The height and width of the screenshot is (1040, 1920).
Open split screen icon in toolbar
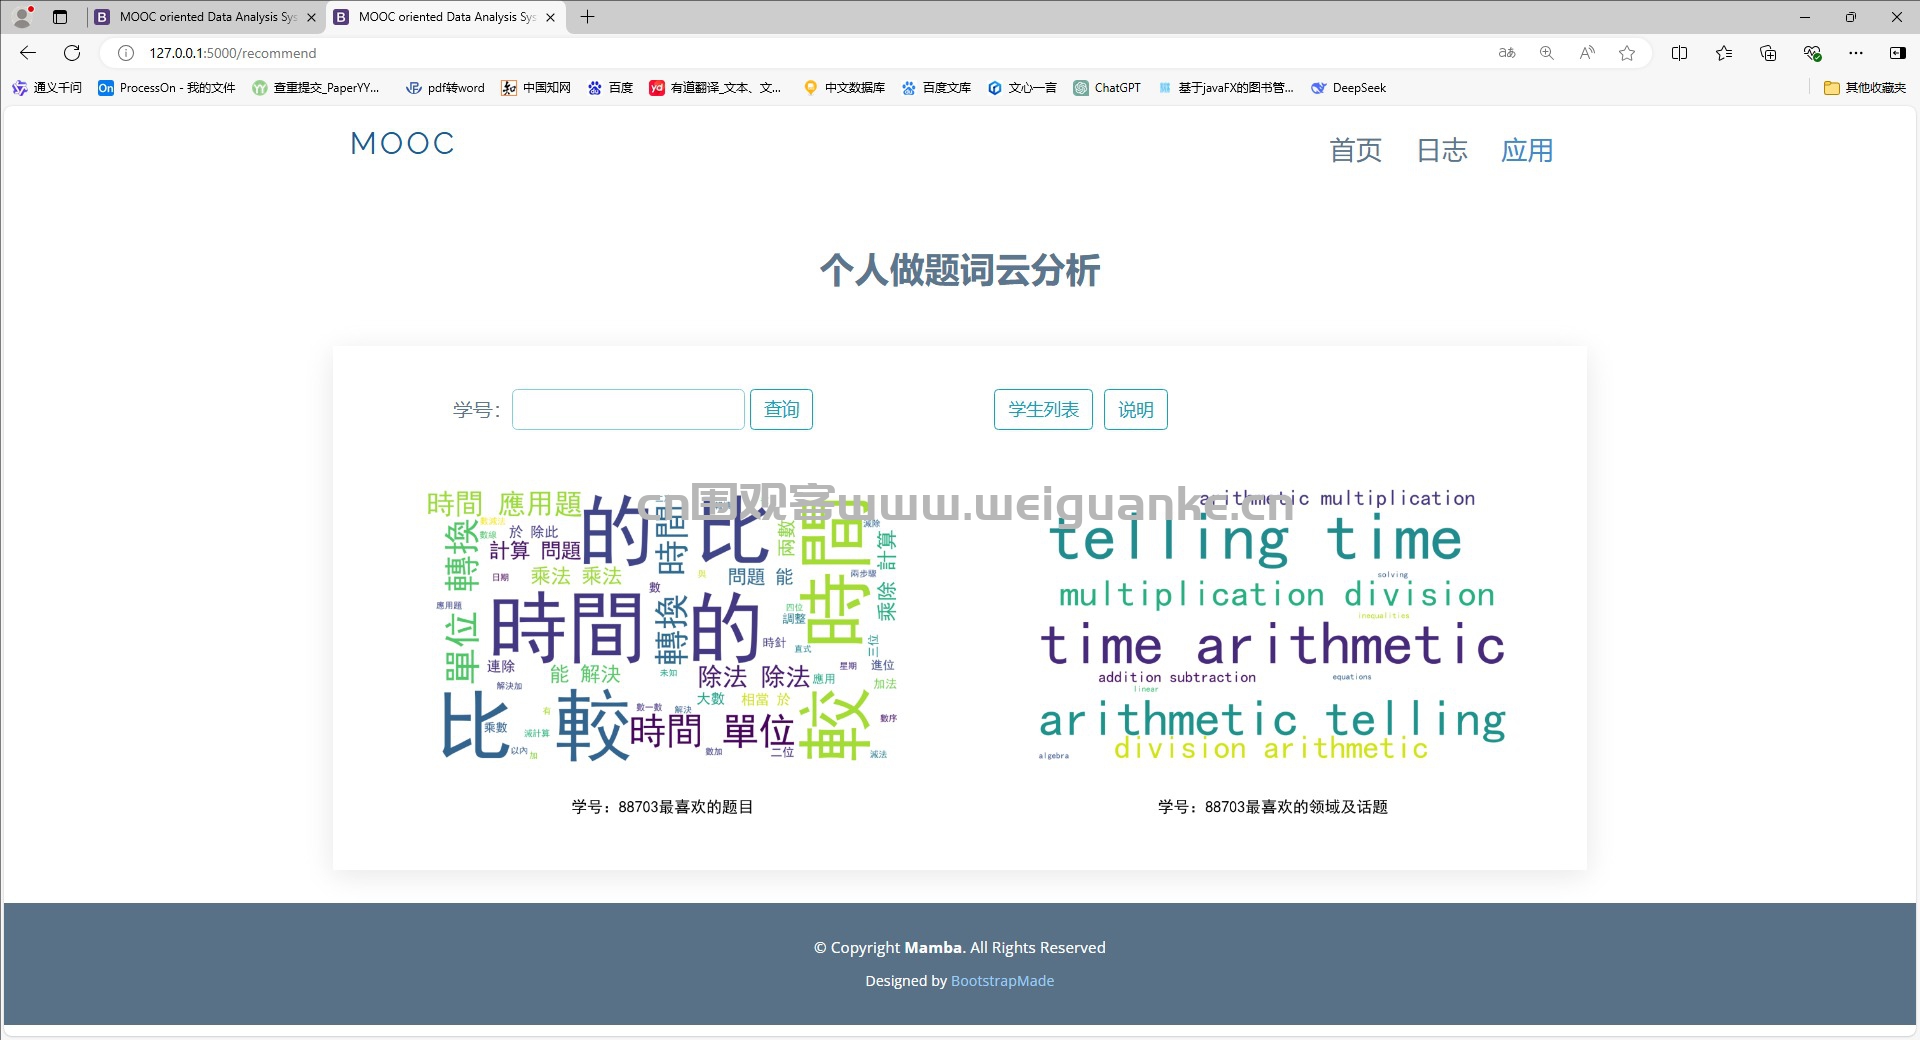[1680, 53]
